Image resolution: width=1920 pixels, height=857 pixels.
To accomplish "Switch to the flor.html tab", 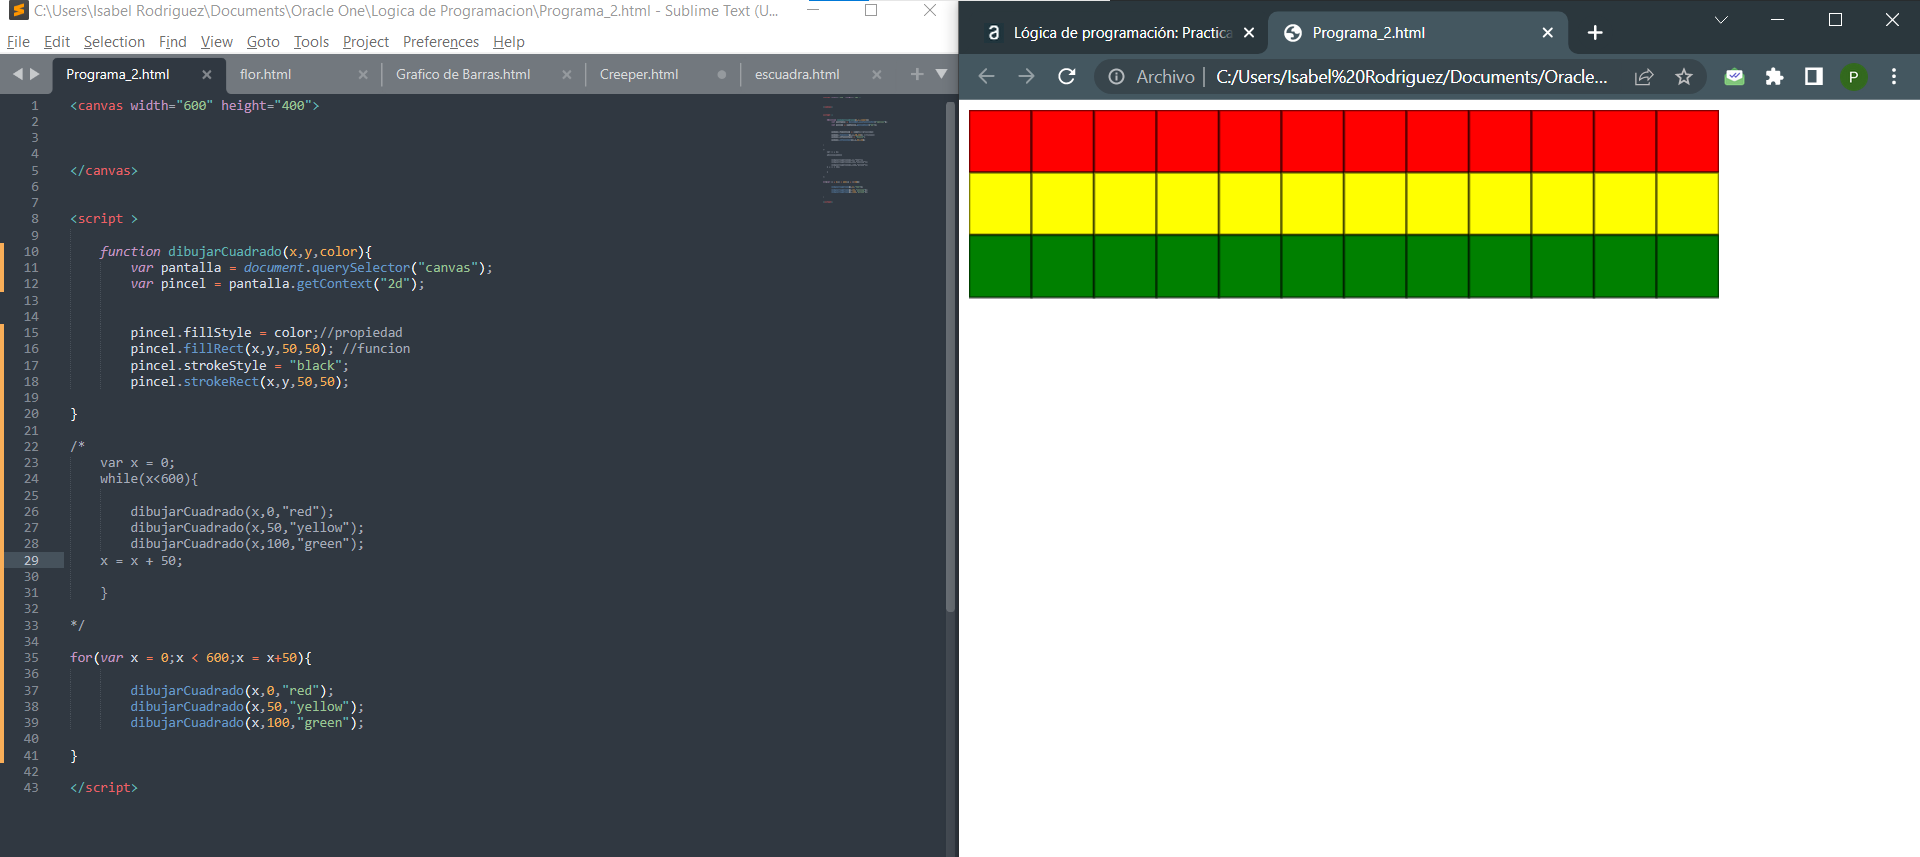I will (266, 75).
